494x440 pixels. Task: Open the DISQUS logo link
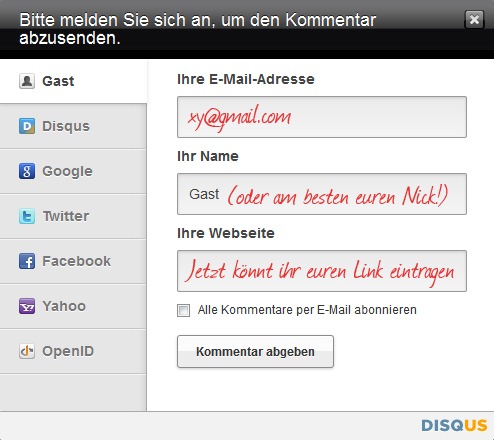[454, 426]
